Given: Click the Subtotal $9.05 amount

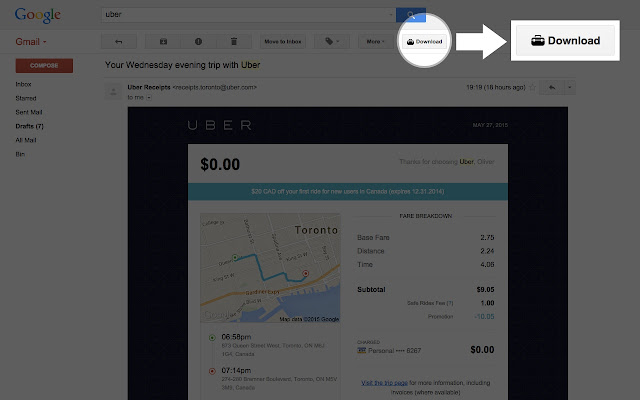Looking at the screenshot, I should [x=485, y=289].
